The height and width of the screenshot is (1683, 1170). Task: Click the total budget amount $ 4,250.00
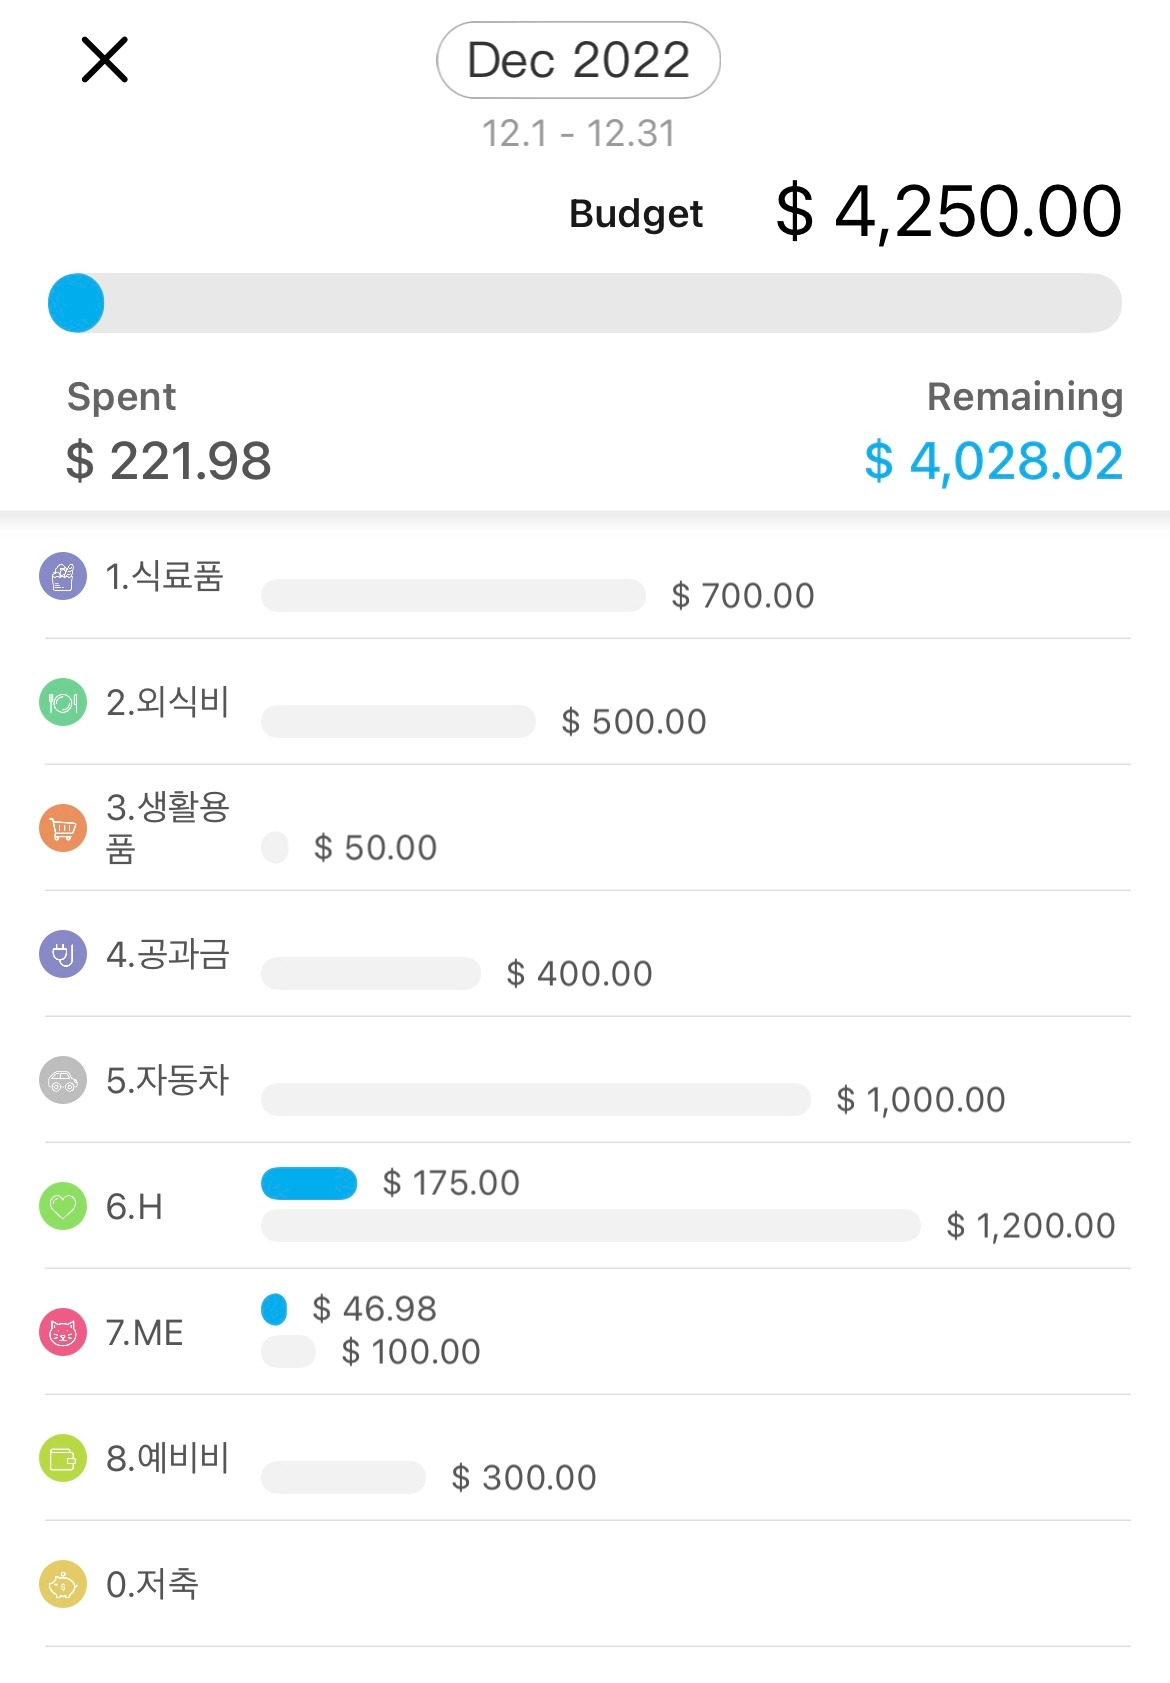pyautogui.click(x=948, y=212)
